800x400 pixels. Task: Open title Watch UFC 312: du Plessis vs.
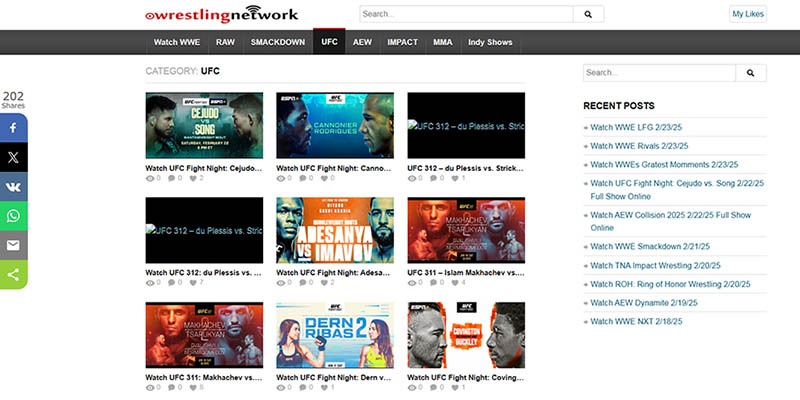204,273
